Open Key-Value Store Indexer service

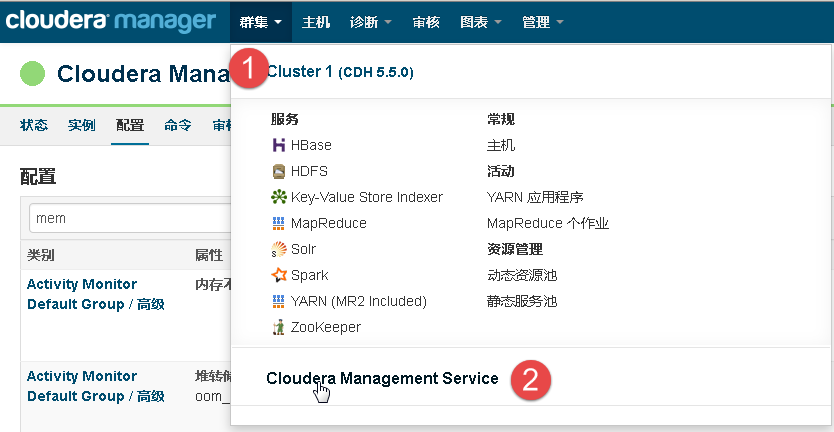(366, 197)
